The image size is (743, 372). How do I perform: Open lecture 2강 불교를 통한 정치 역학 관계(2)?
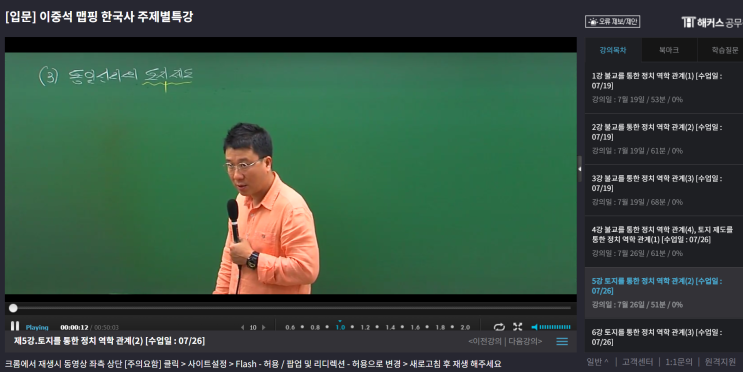point(664,139)
